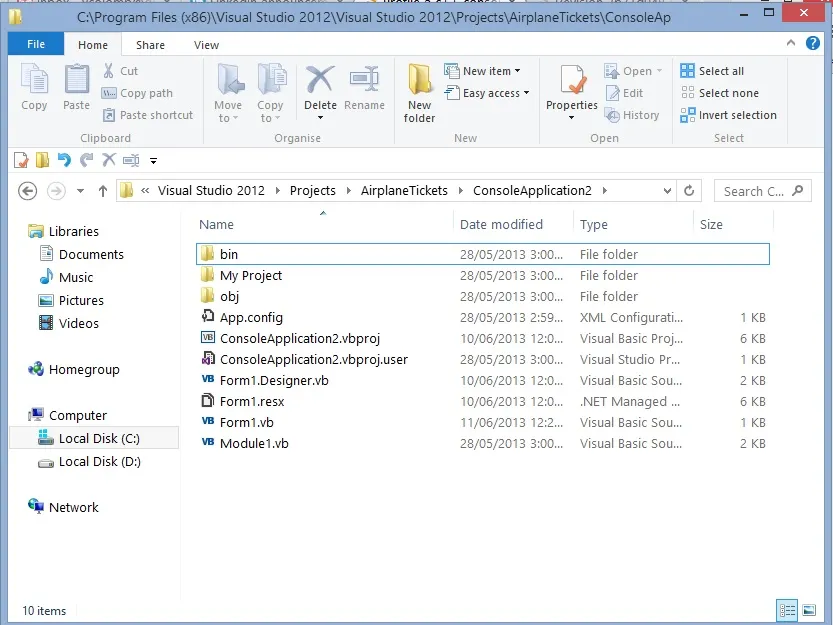Sort by Date modified column
This screenshot has width=833, height=625.
[x=501, y=224]
